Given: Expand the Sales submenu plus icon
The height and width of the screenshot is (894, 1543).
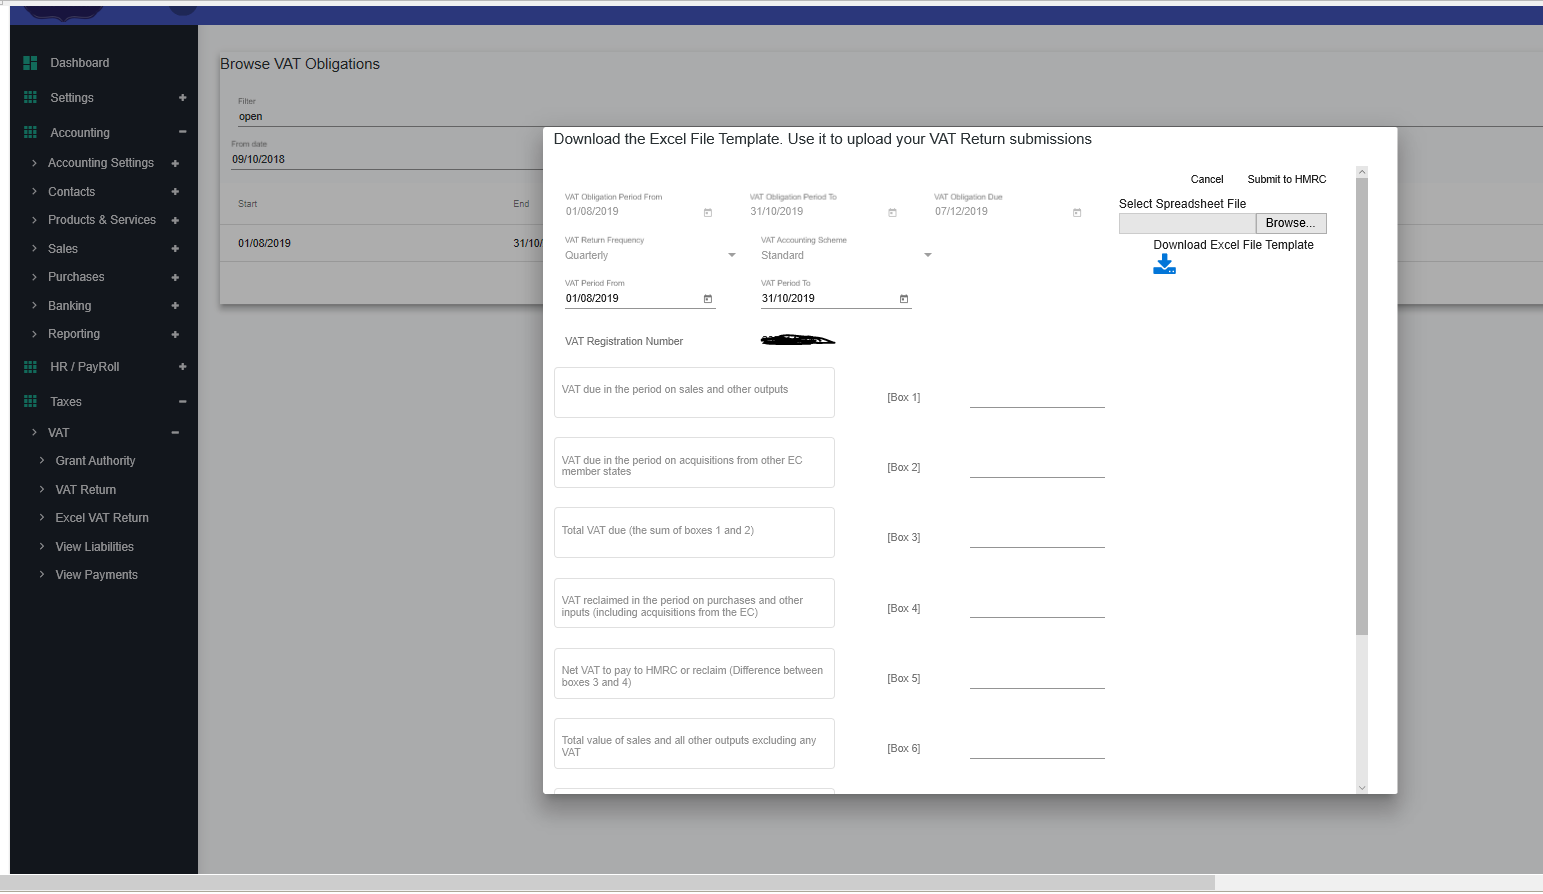Looking at the screenshot, I should pos(175,249).
